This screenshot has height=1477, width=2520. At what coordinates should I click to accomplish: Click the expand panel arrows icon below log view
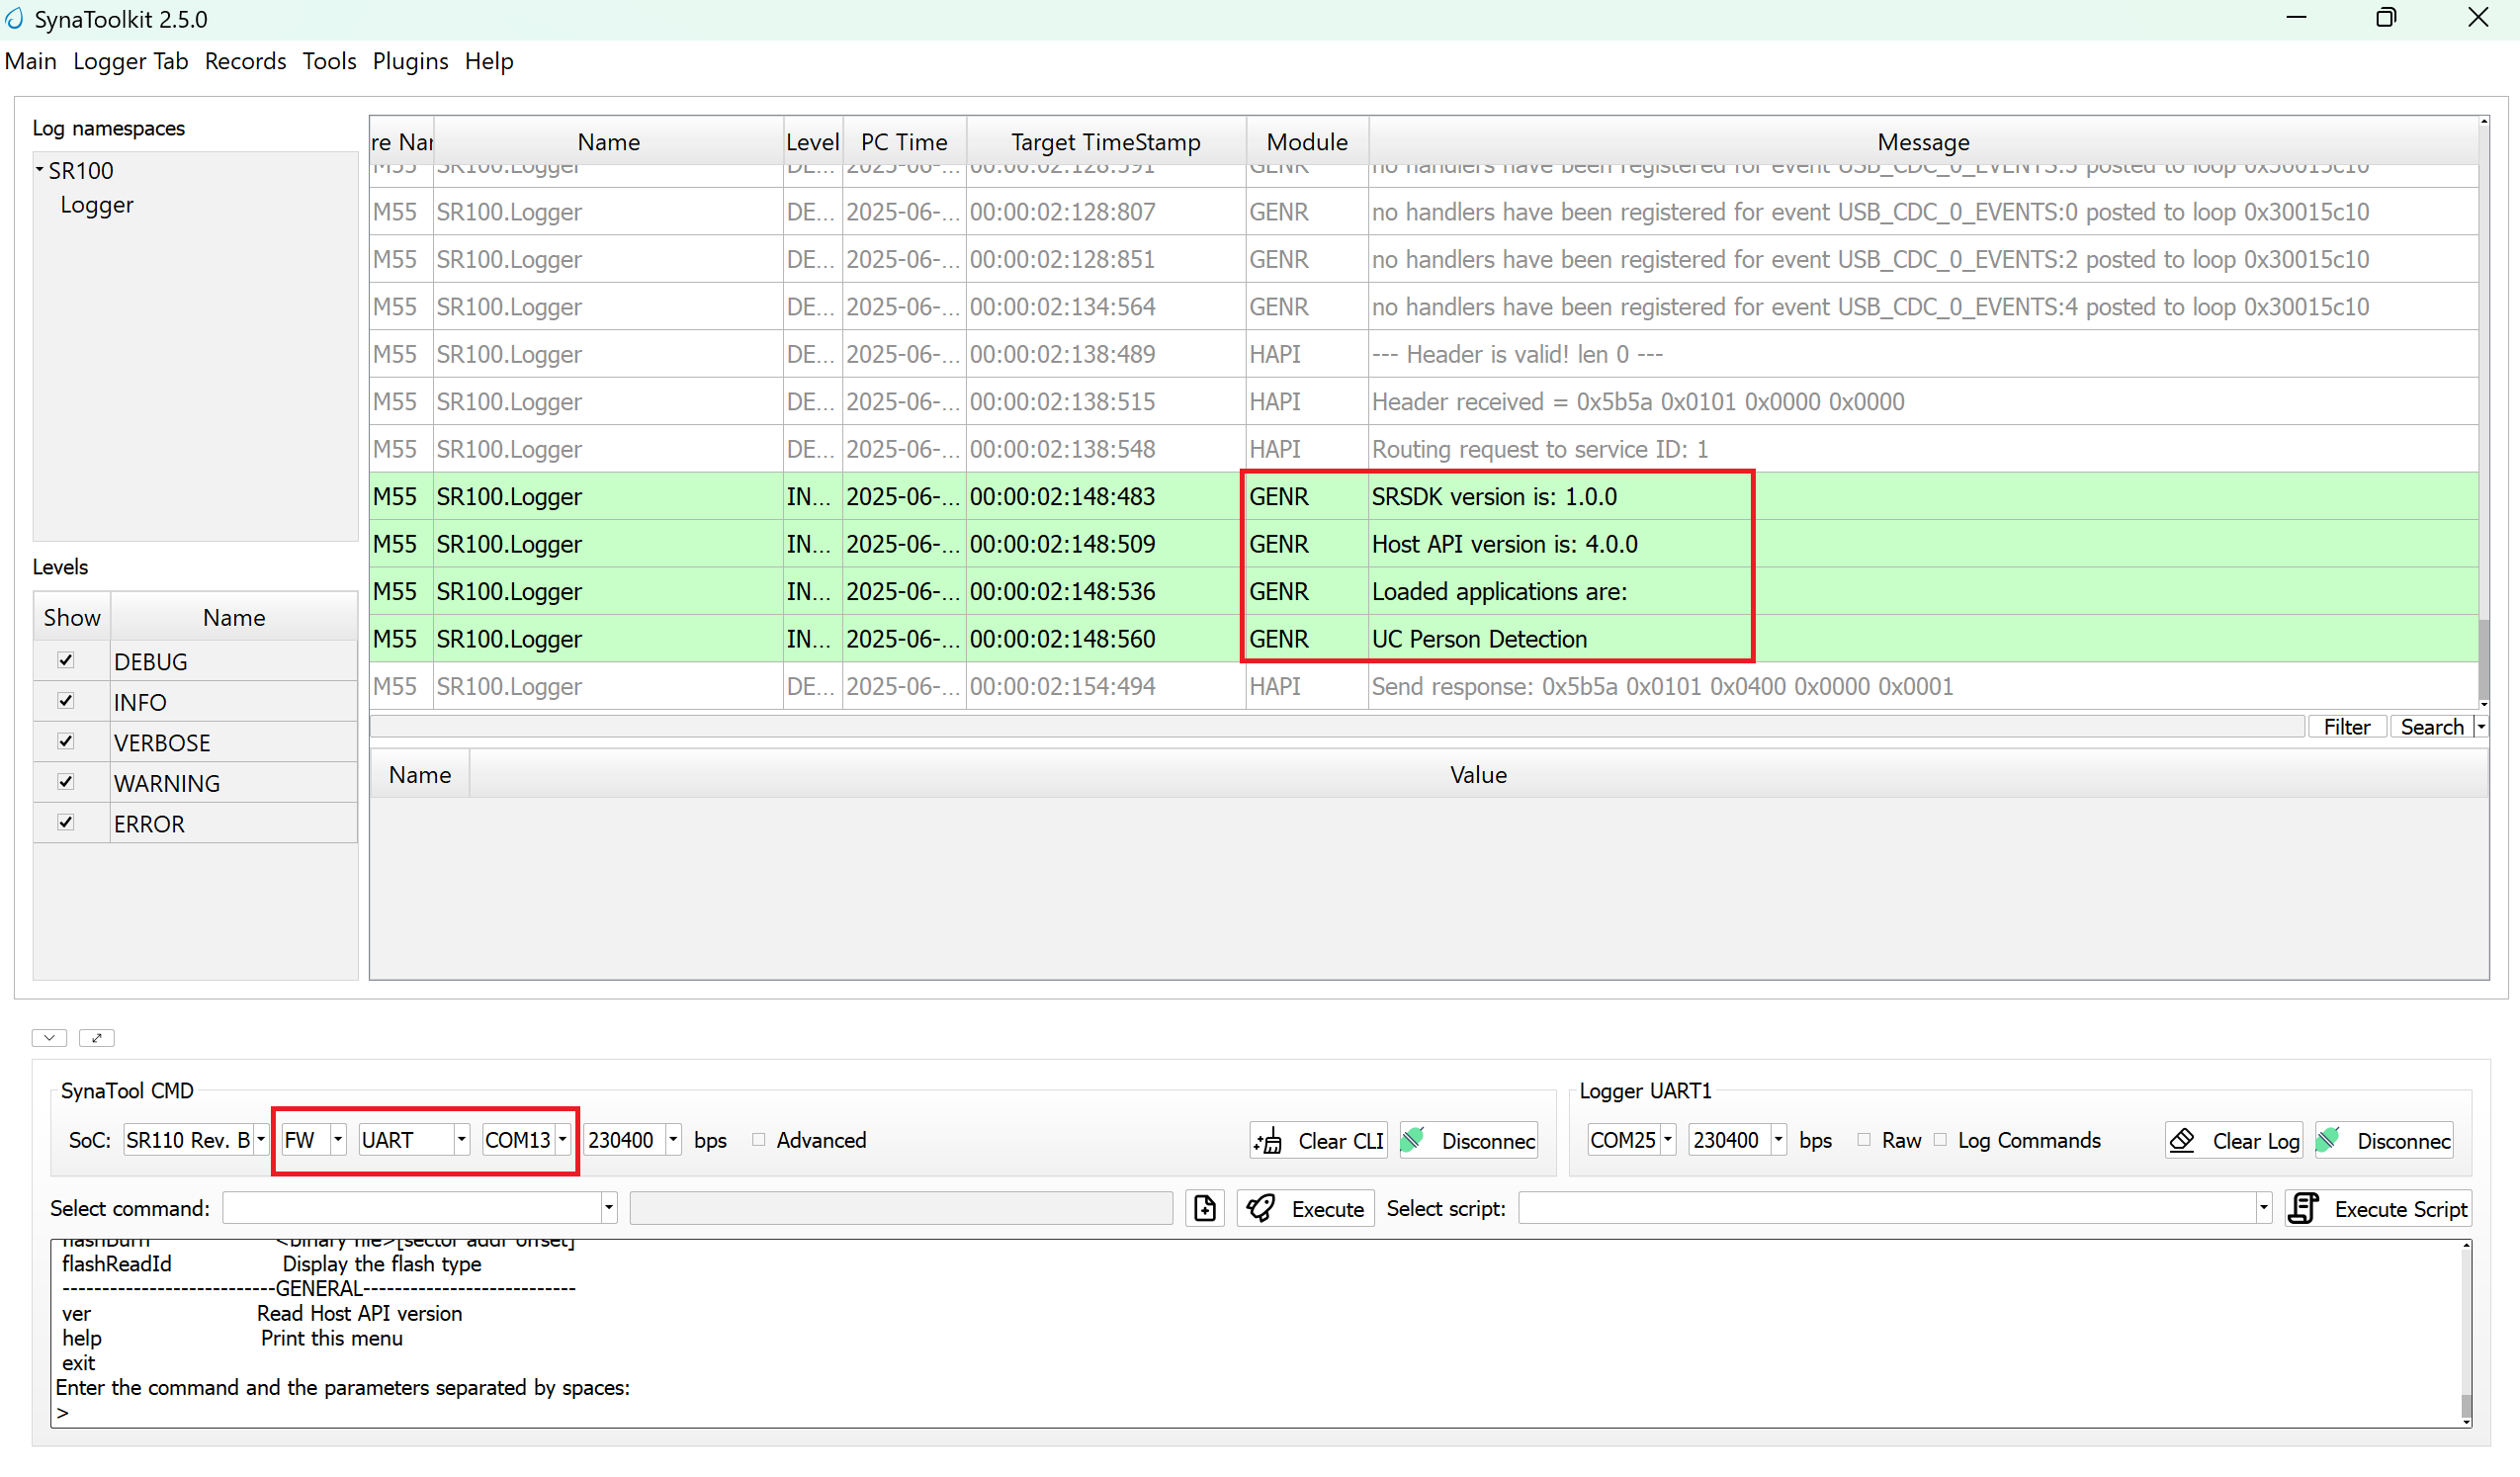pos(96,1038)
